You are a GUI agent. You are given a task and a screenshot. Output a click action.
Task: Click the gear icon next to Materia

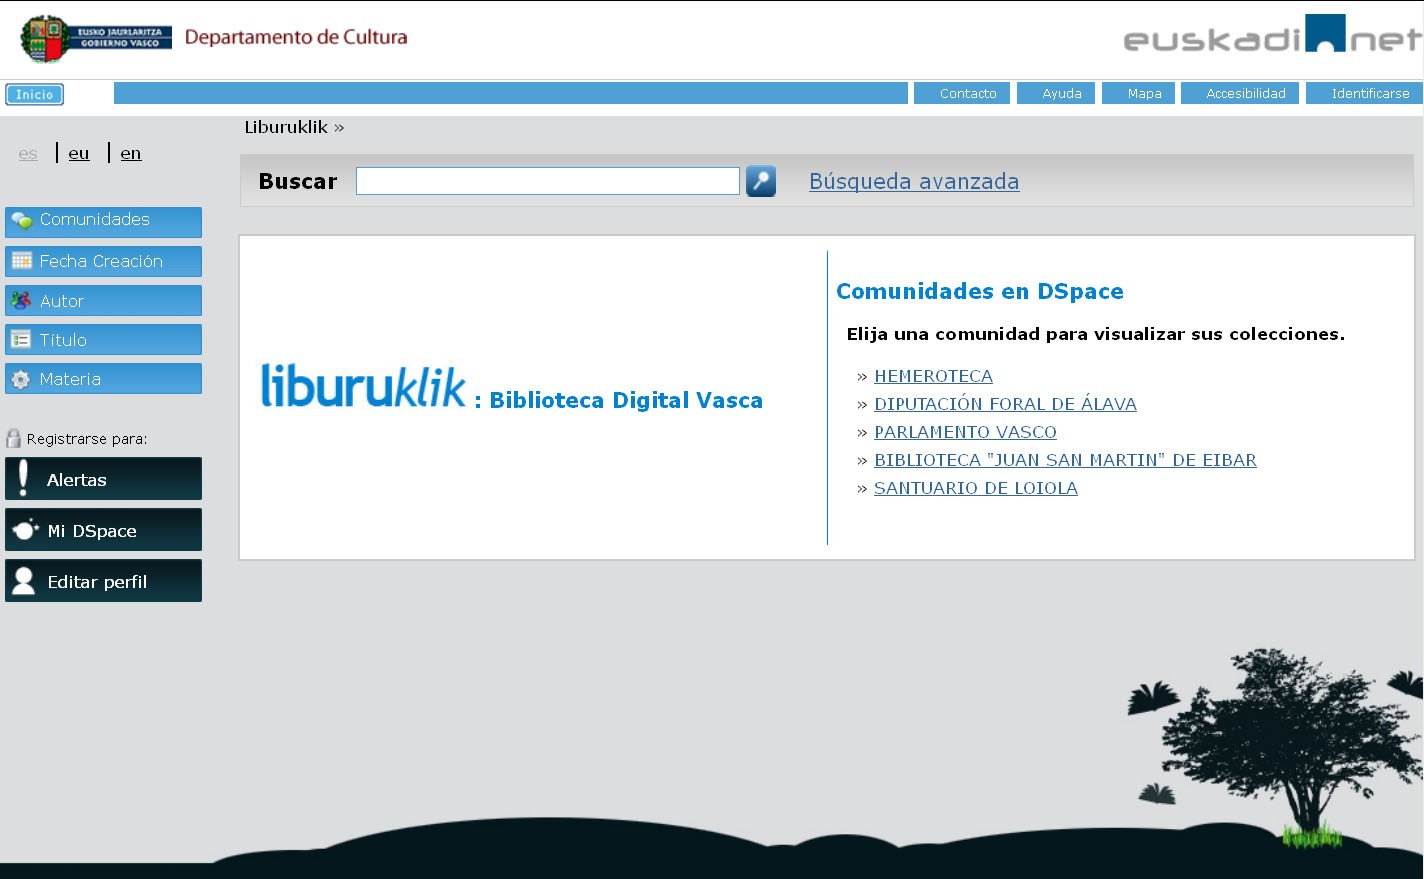pyautogui.click(x=19, y=378)
